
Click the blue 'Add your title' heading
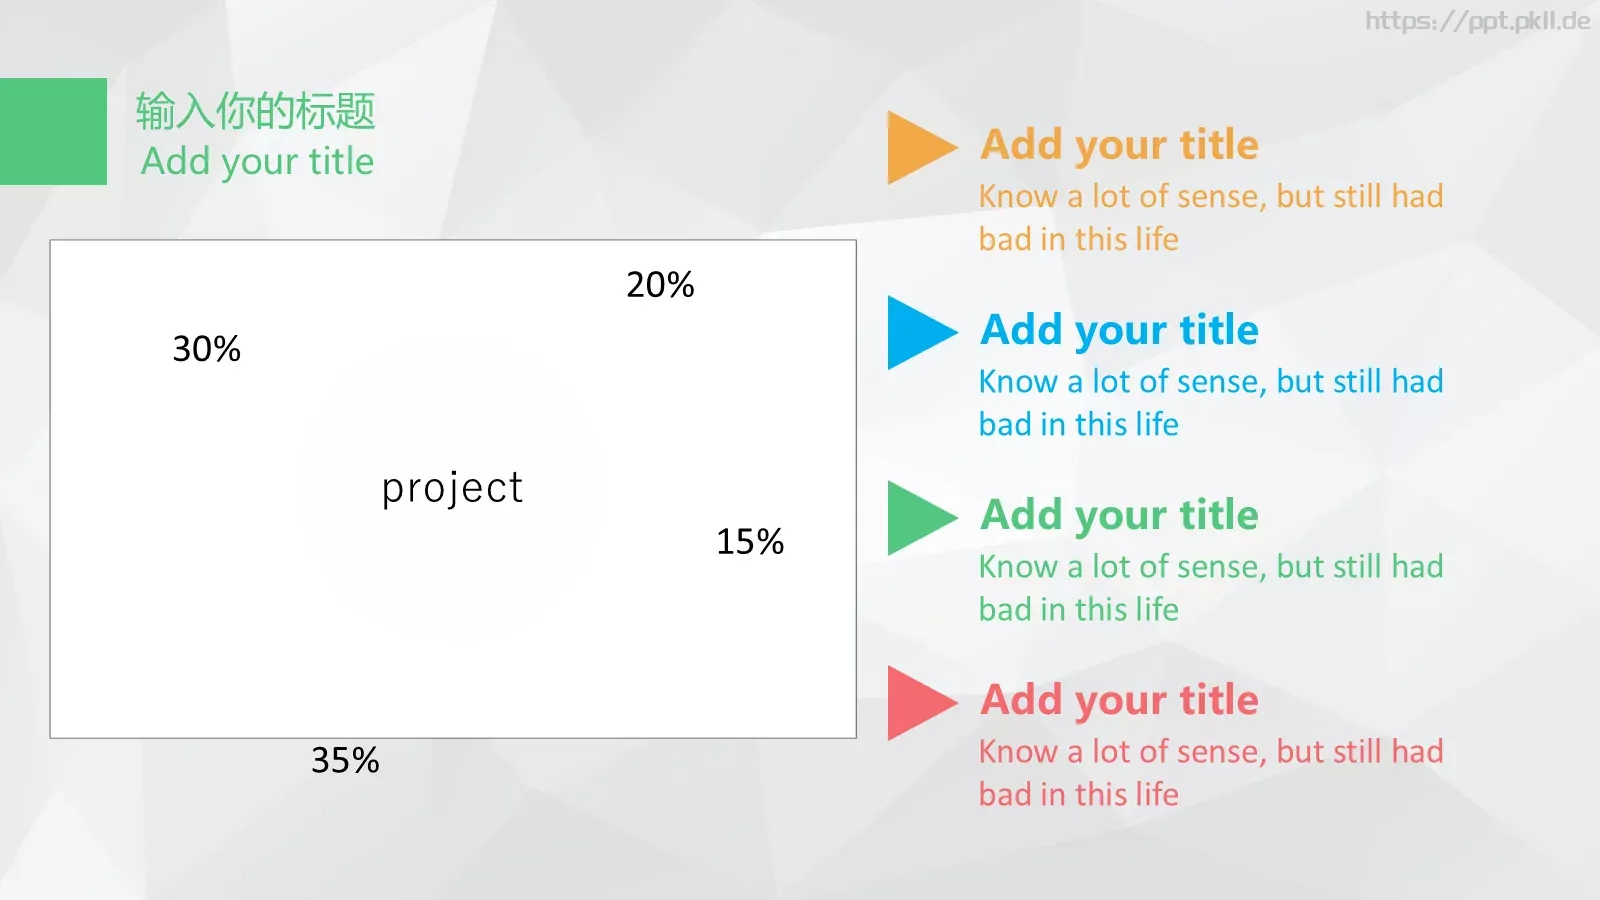coord(1119,330)
